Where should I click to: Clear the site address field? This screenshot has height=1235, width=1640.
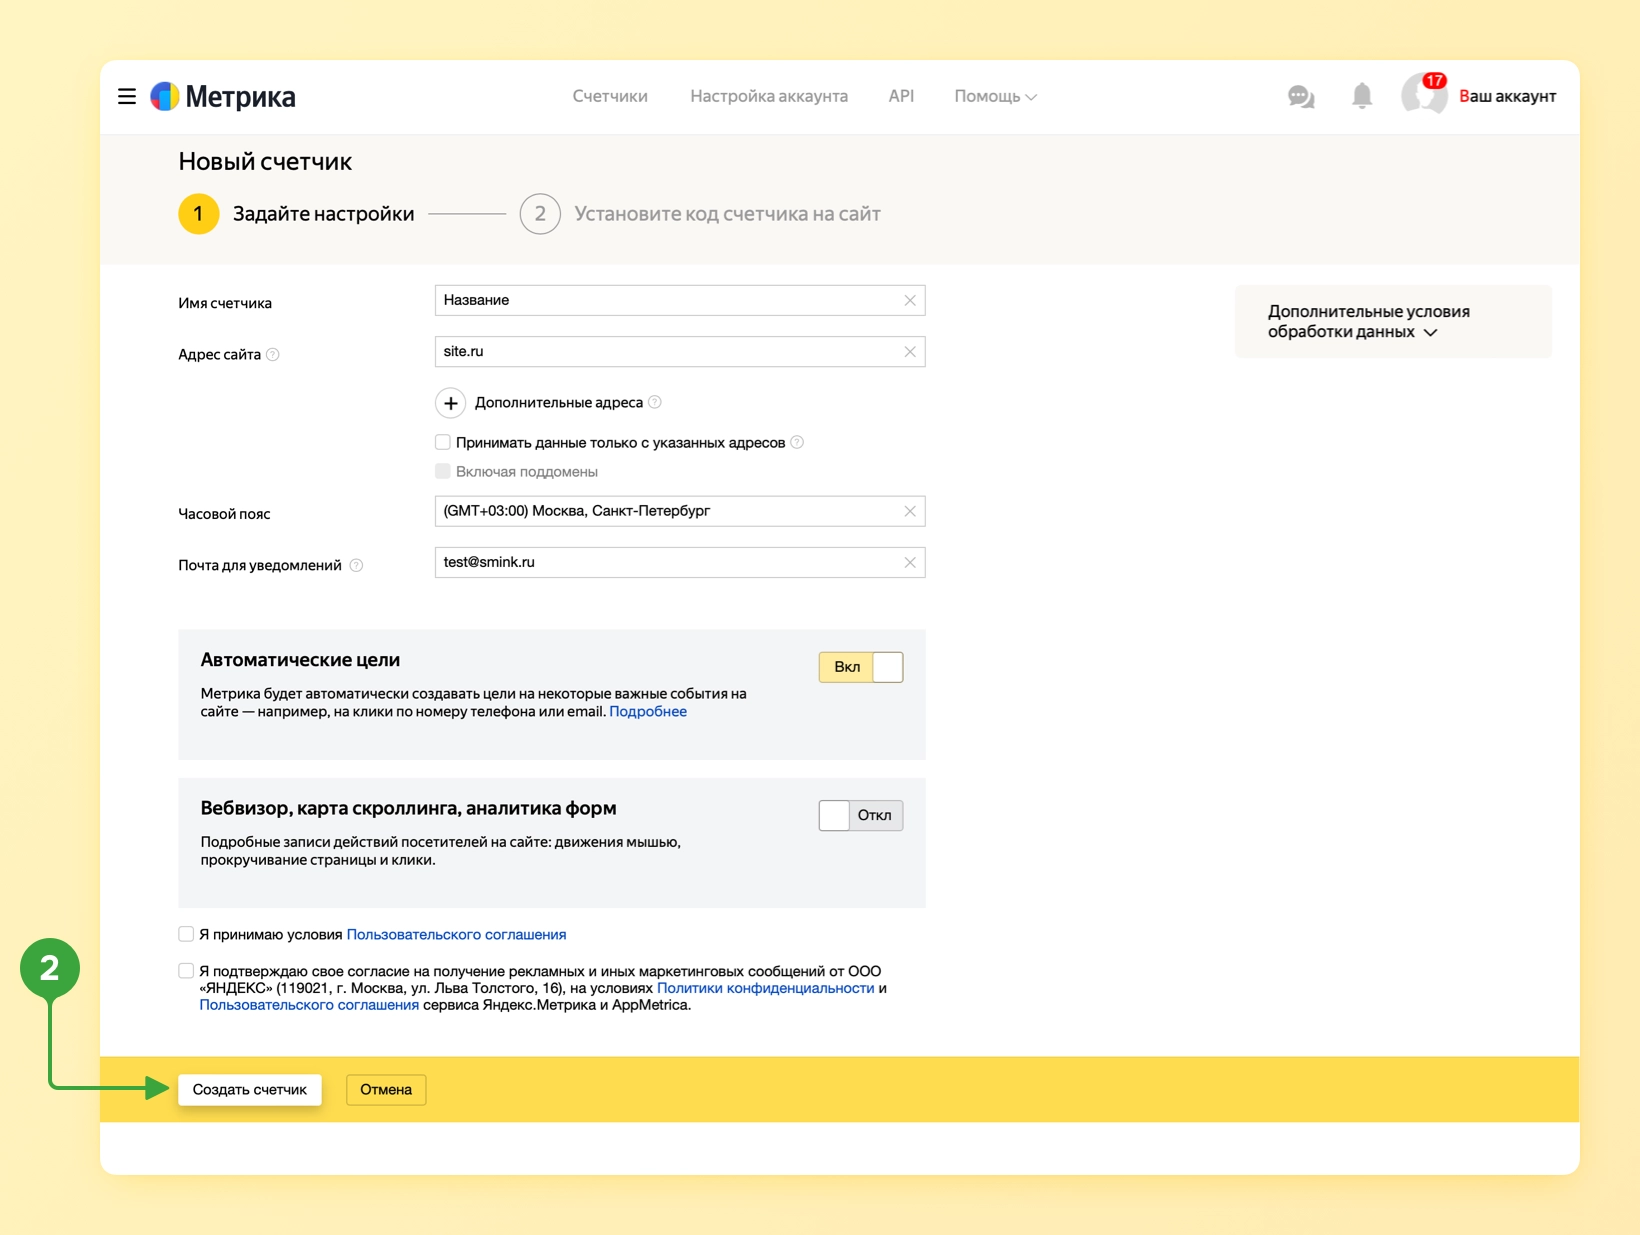(910, 352)
